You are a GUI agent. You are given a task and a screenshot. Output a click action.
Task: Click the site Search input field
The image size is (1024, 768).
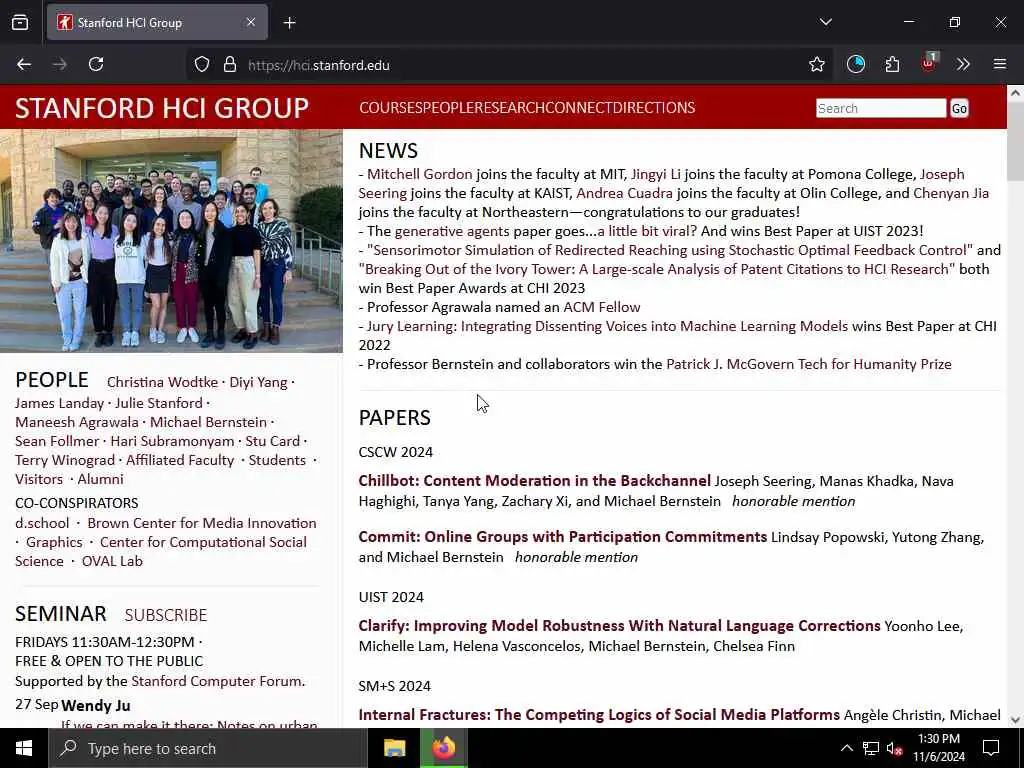click(x=881, y=108)
